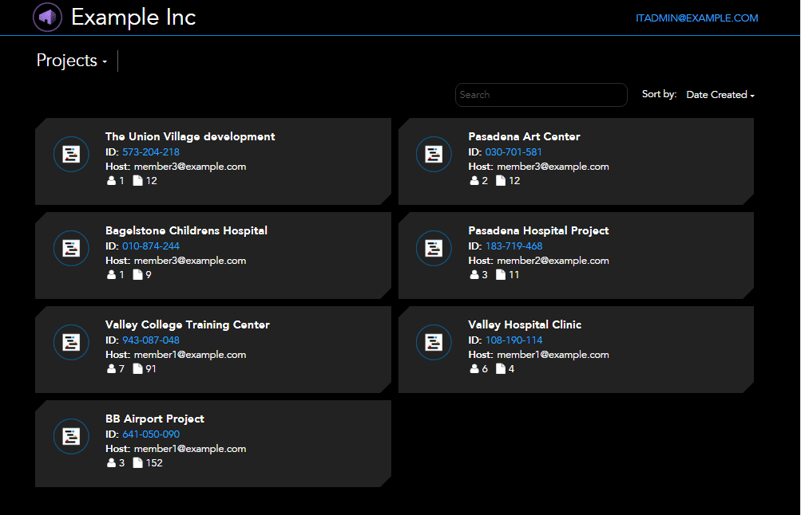The image size is (801, 515).
Task: Open project ID 183-719-468 link
Action: click(x=513, y=246)
